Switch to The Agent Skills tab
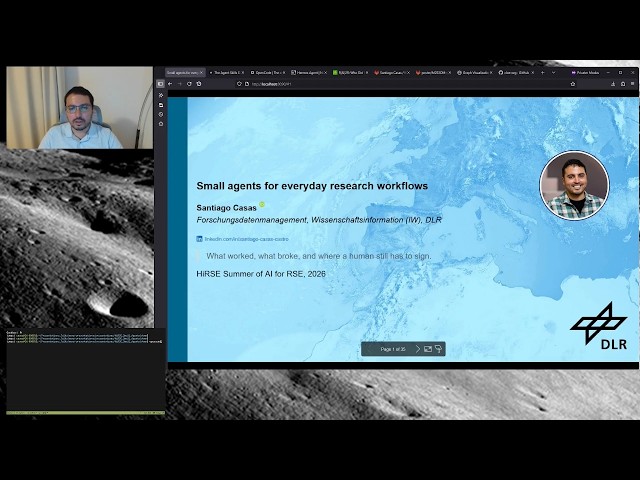The image size is (640, 480). (227, 73)
